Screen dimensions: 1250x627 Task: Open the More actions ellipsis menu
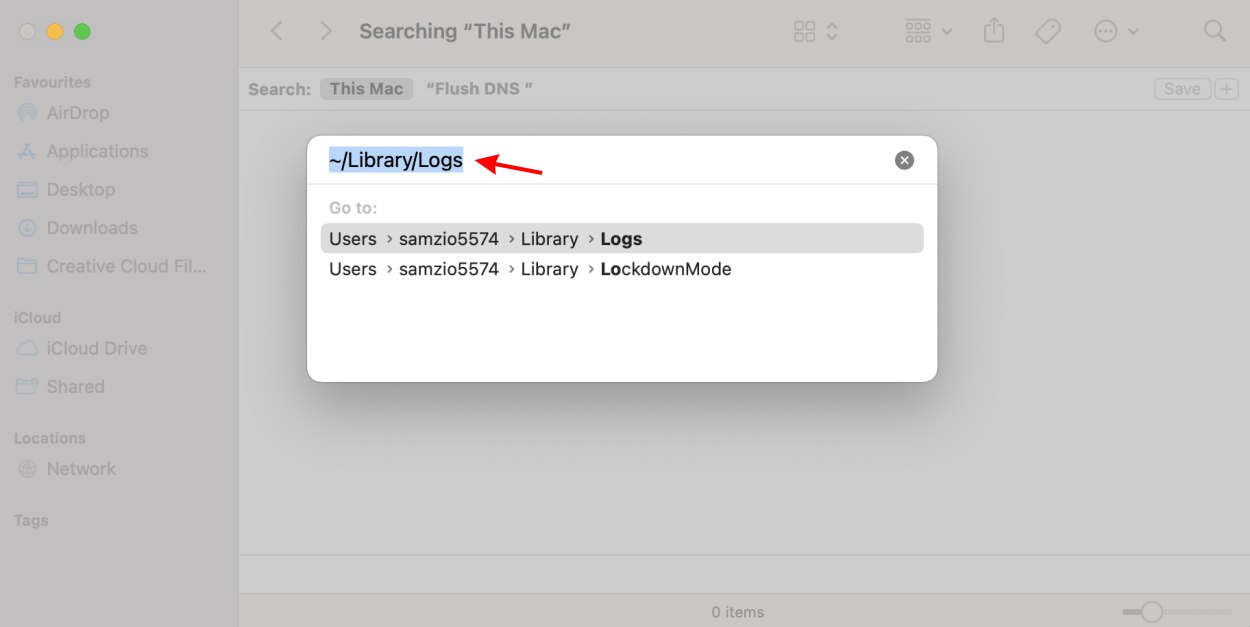click(1116, 31)
